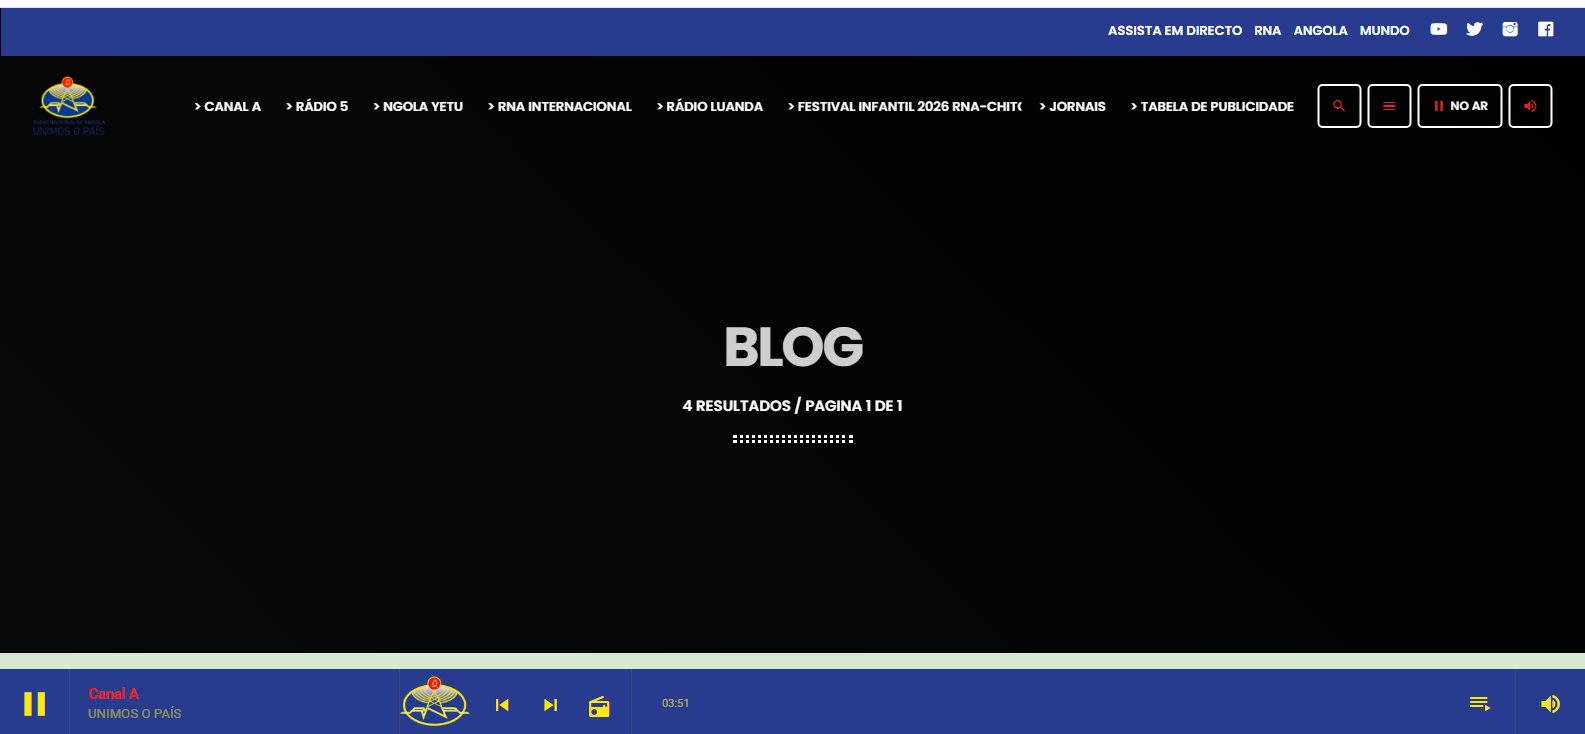
Task: Open the YouTube channel icon
Action: (x=1438, y=29)
